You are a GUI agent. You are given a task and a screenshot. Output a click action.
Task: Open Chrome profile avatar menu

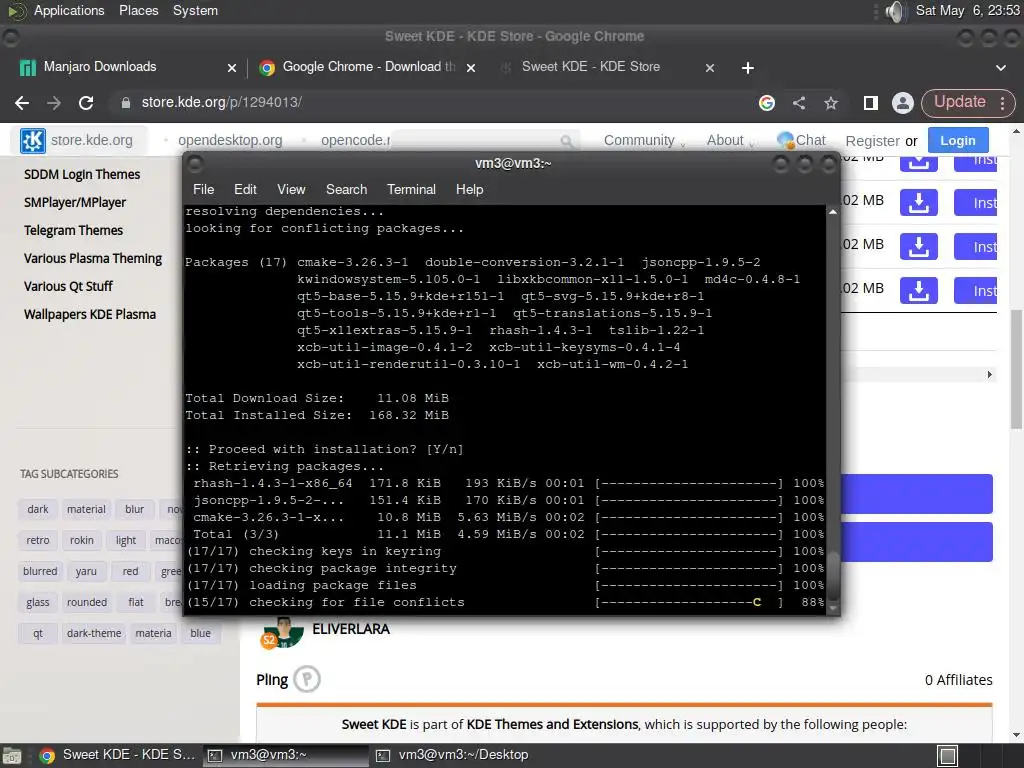[x=903, y=103]
